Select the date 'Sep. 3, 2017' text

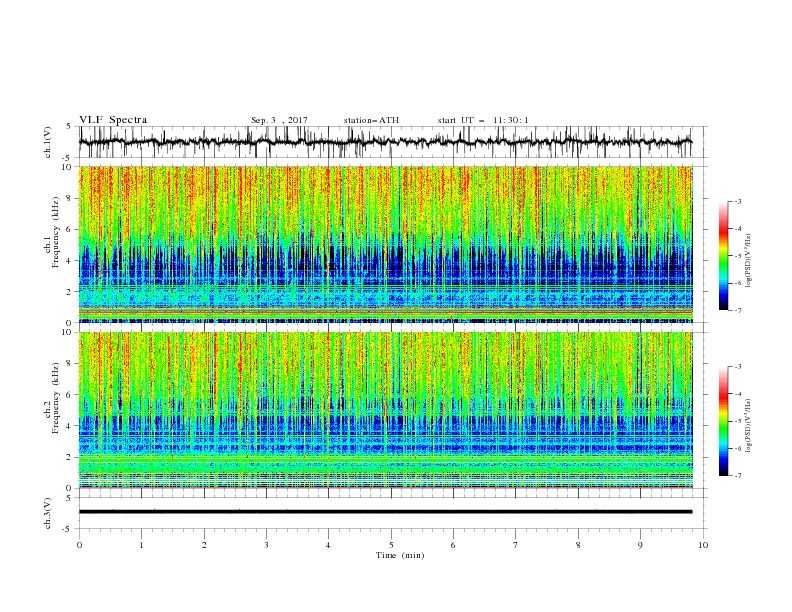[279, 120]
